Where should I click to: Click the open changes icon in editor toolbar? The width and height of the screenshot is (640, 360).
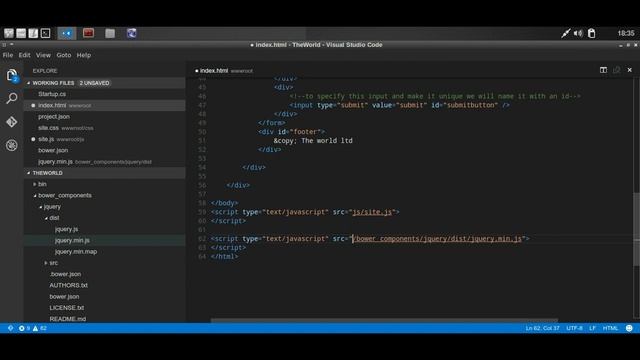click(x=616, y=70)
